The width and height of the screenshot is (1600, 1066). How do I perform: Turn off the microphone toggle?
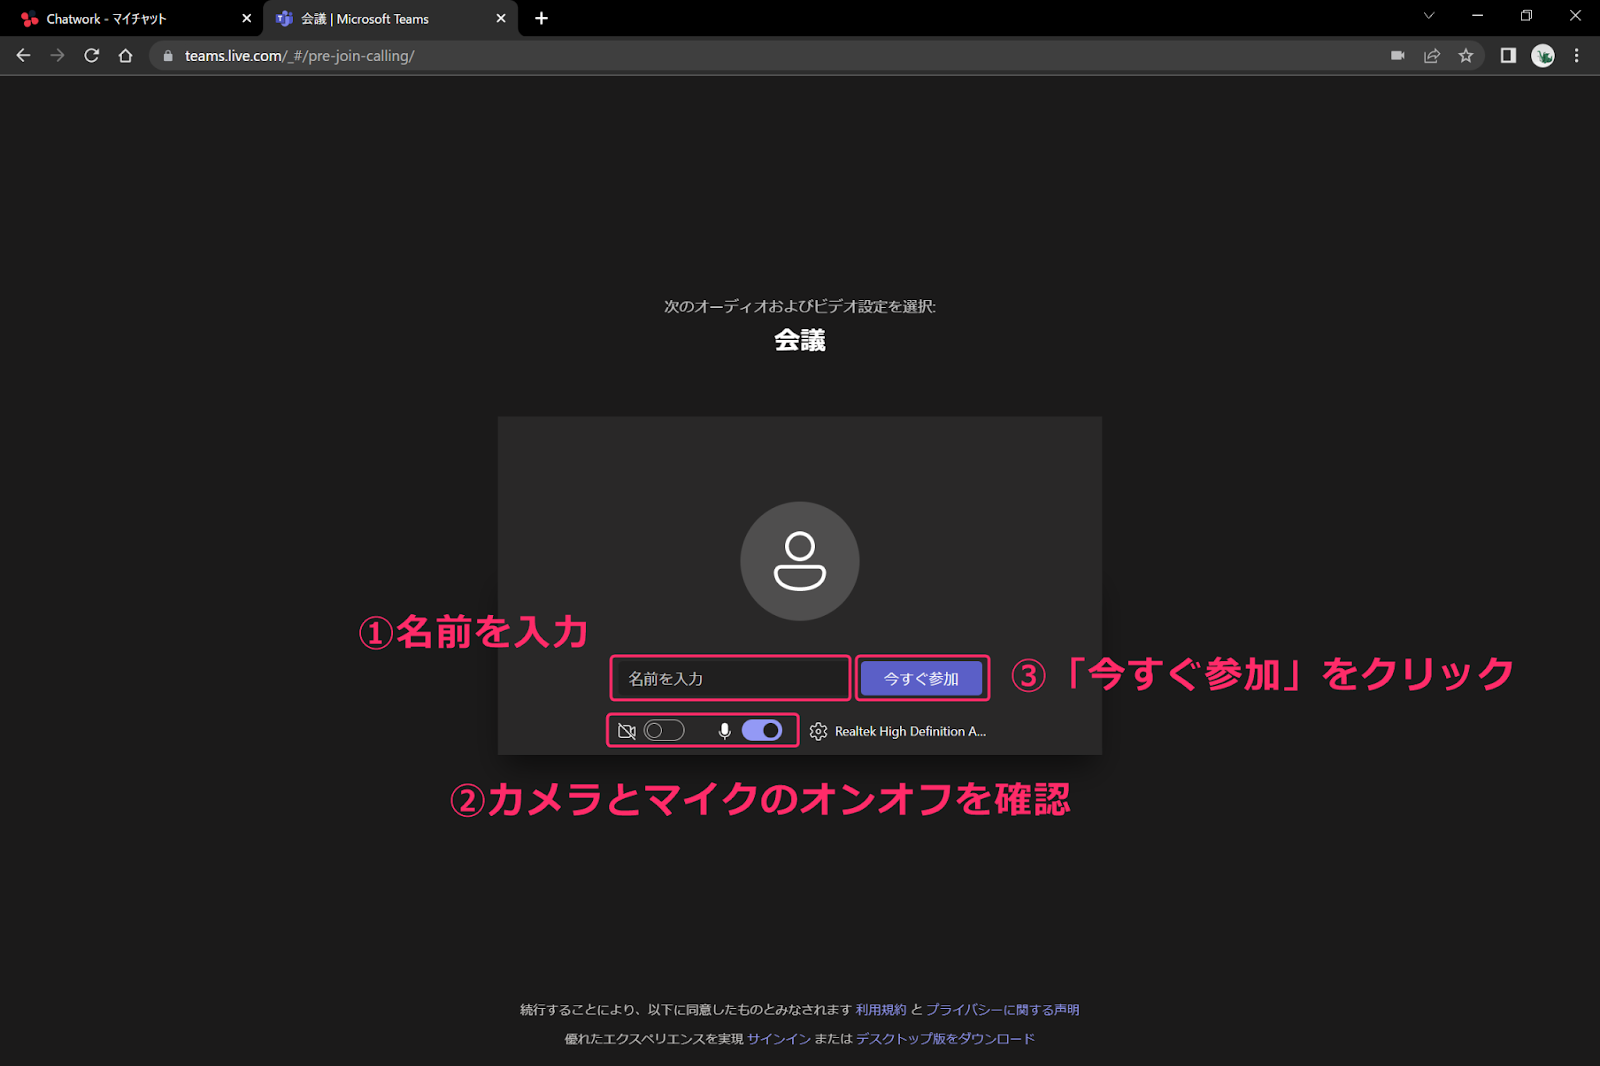tap(762, 731)
